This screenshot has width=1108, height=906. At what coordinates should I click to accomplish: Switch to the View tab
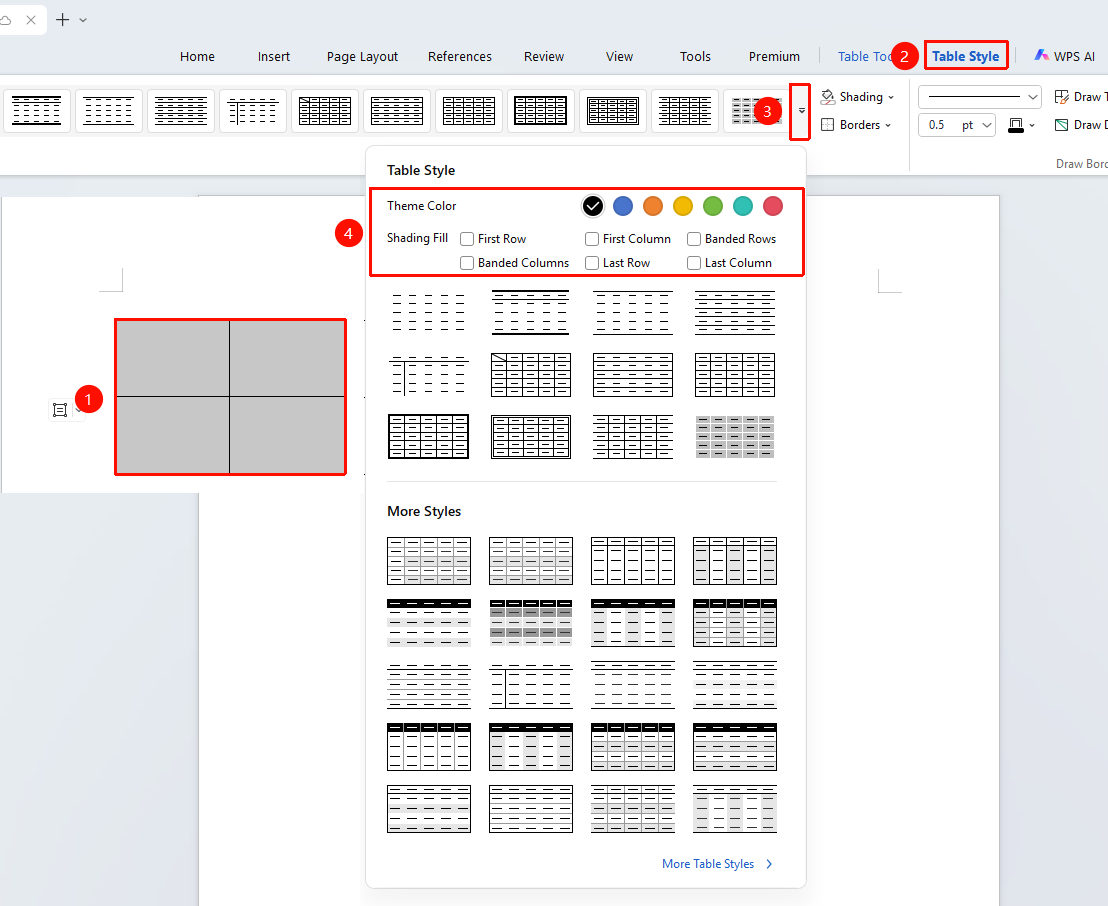tap(620, 57)
